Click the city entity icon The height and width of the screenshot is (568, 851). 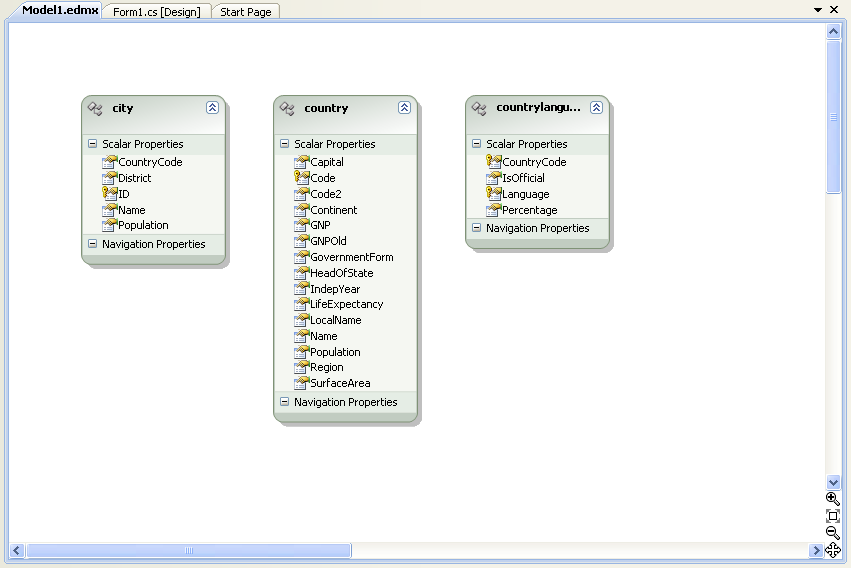click(x=95, y=108)
